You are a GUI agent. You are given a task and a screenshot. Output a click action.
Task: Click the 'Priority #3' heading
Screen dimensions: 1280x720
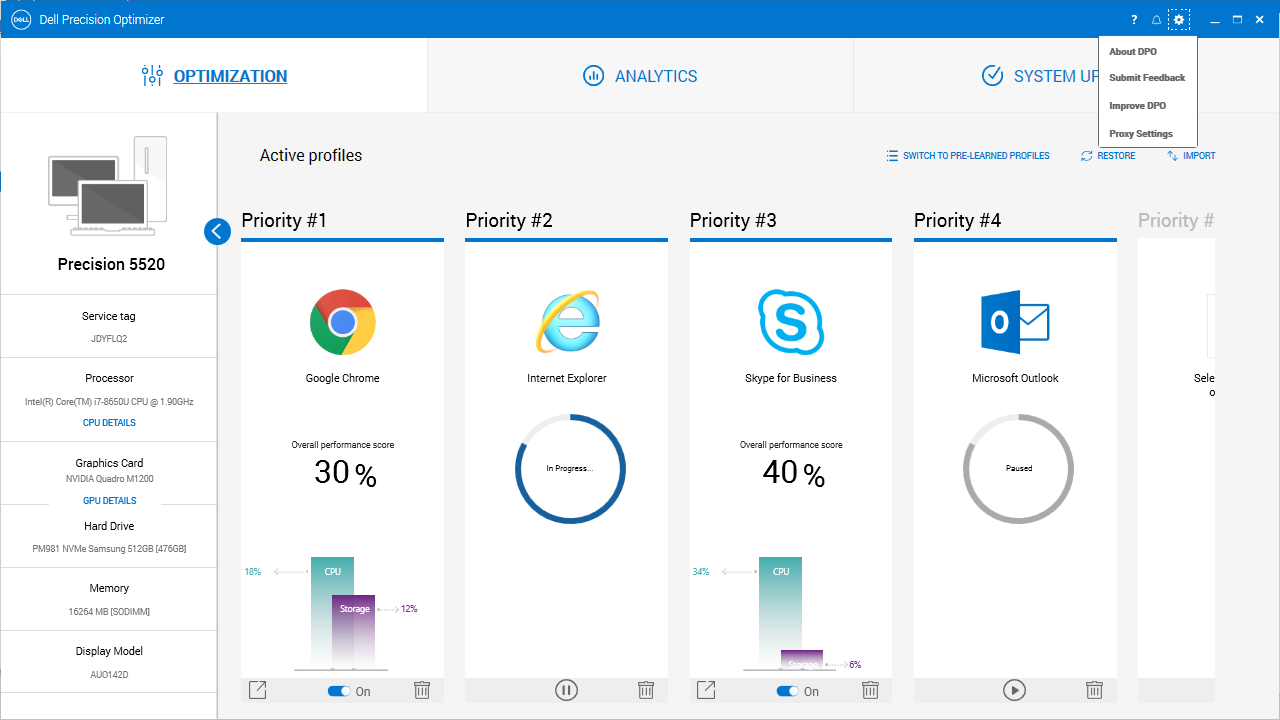tap(733, 220)
